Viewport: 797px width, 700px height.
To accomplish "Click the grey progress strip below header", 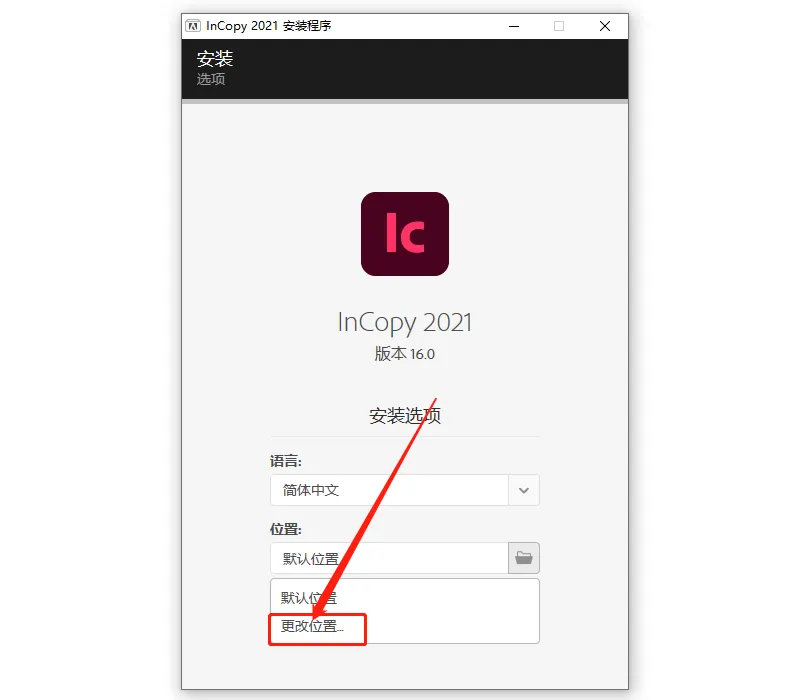I will point(405,102).
